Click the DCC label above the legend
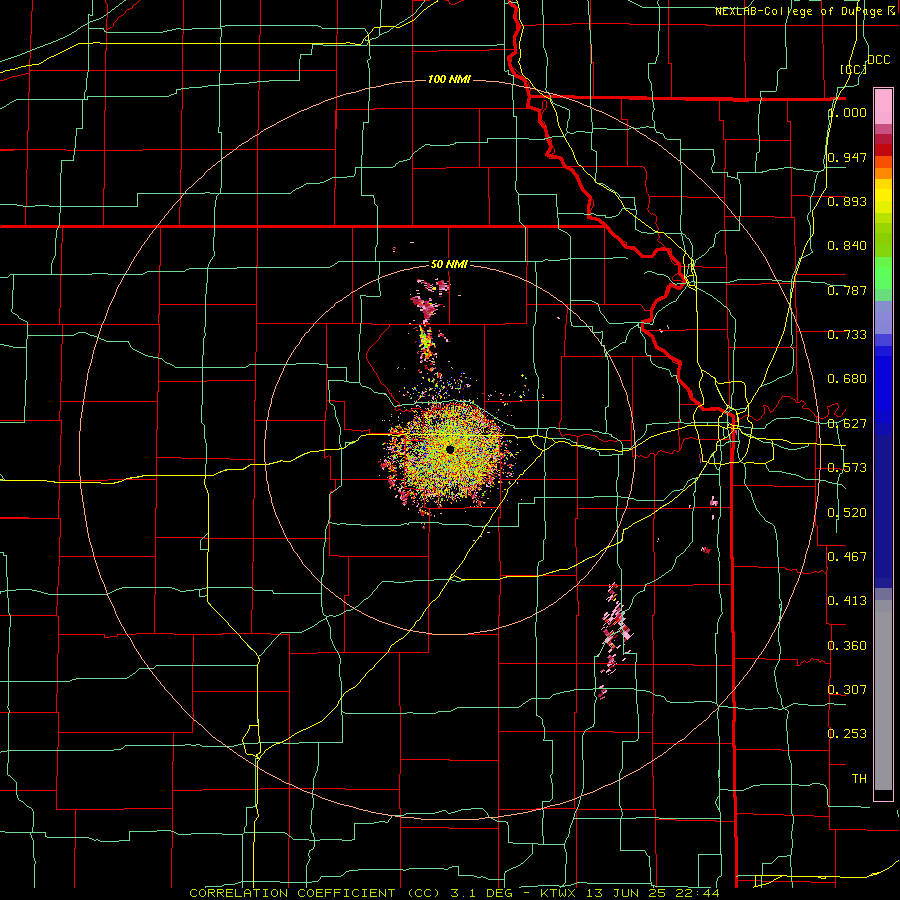 pyautogui.click(x=878, y=60)
